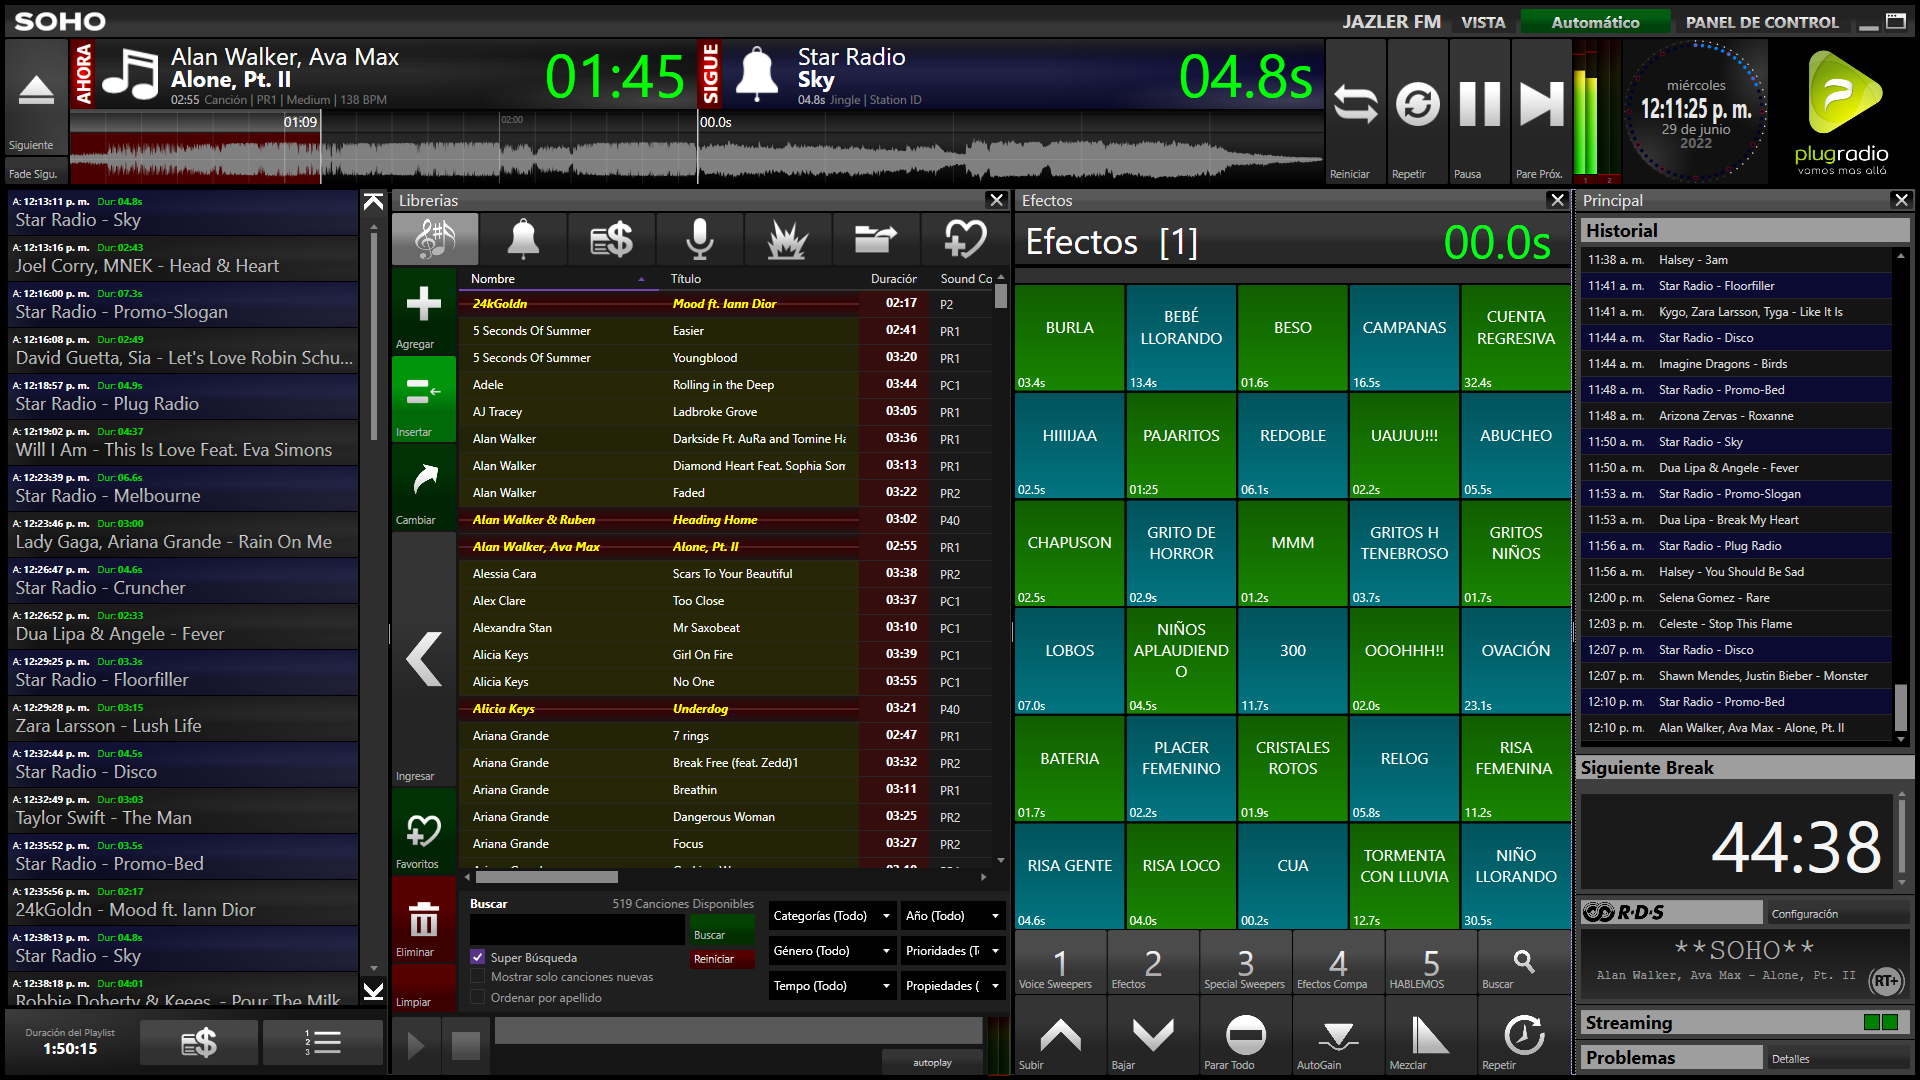Click the Eliminar trash icon
The height and width of the screenshot is (1080, 1920).
[x=424, y=920]
